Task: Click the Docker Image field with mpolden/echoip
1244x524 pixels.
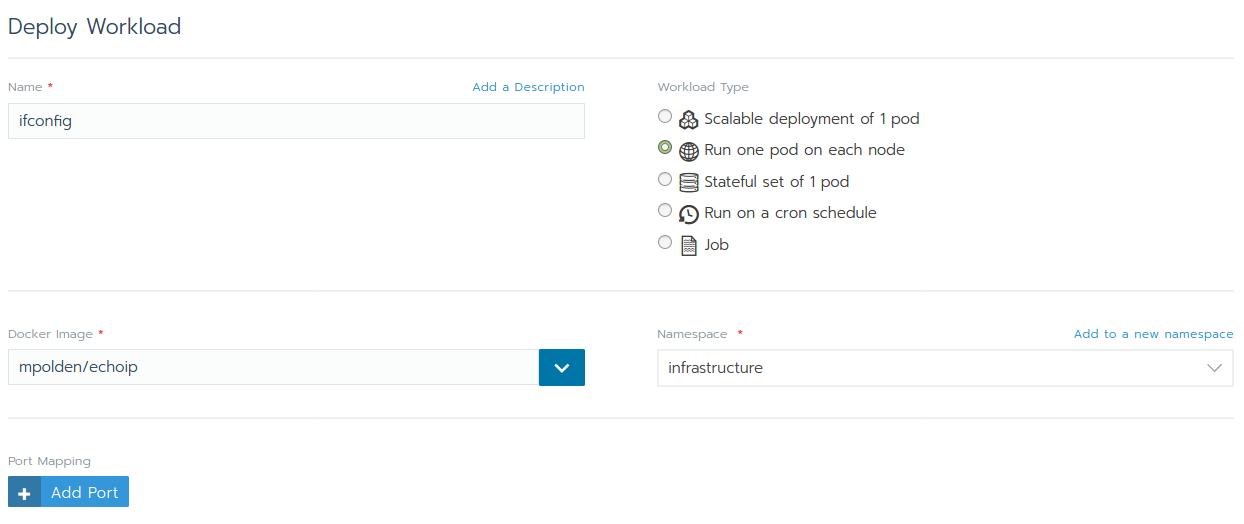Action: (273, 368)
